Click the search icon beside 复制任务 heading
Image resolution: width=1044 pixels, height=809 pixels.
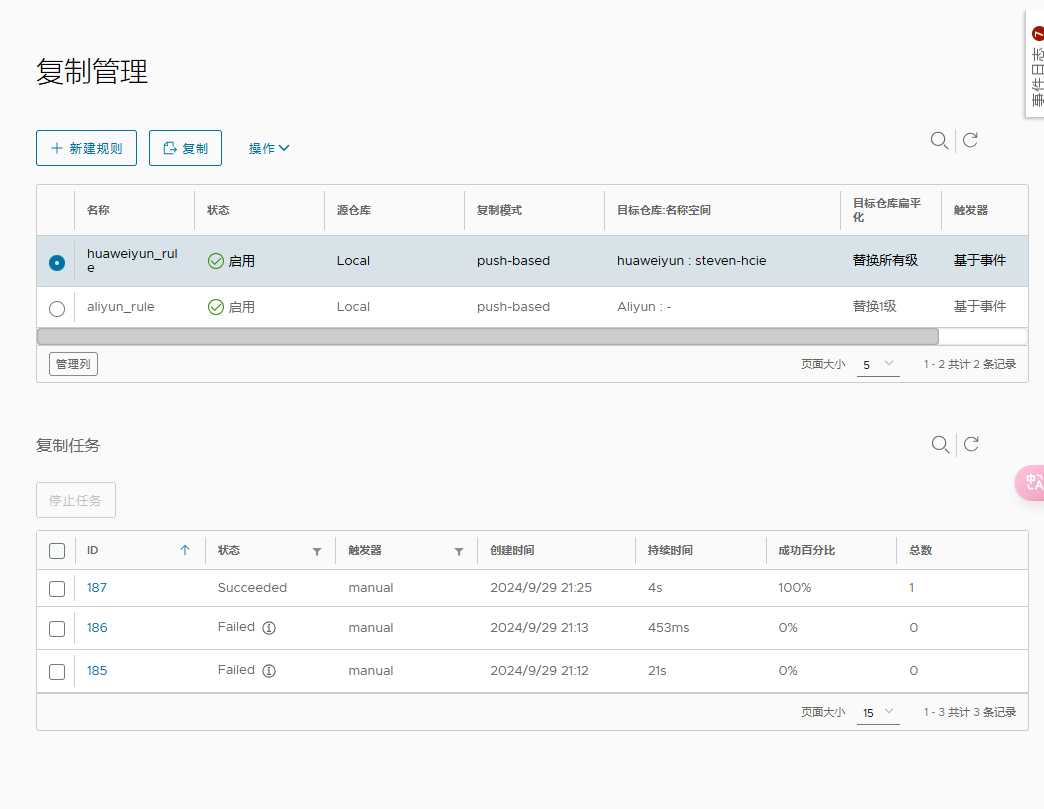pyautogui.click(x=940, y=445)
